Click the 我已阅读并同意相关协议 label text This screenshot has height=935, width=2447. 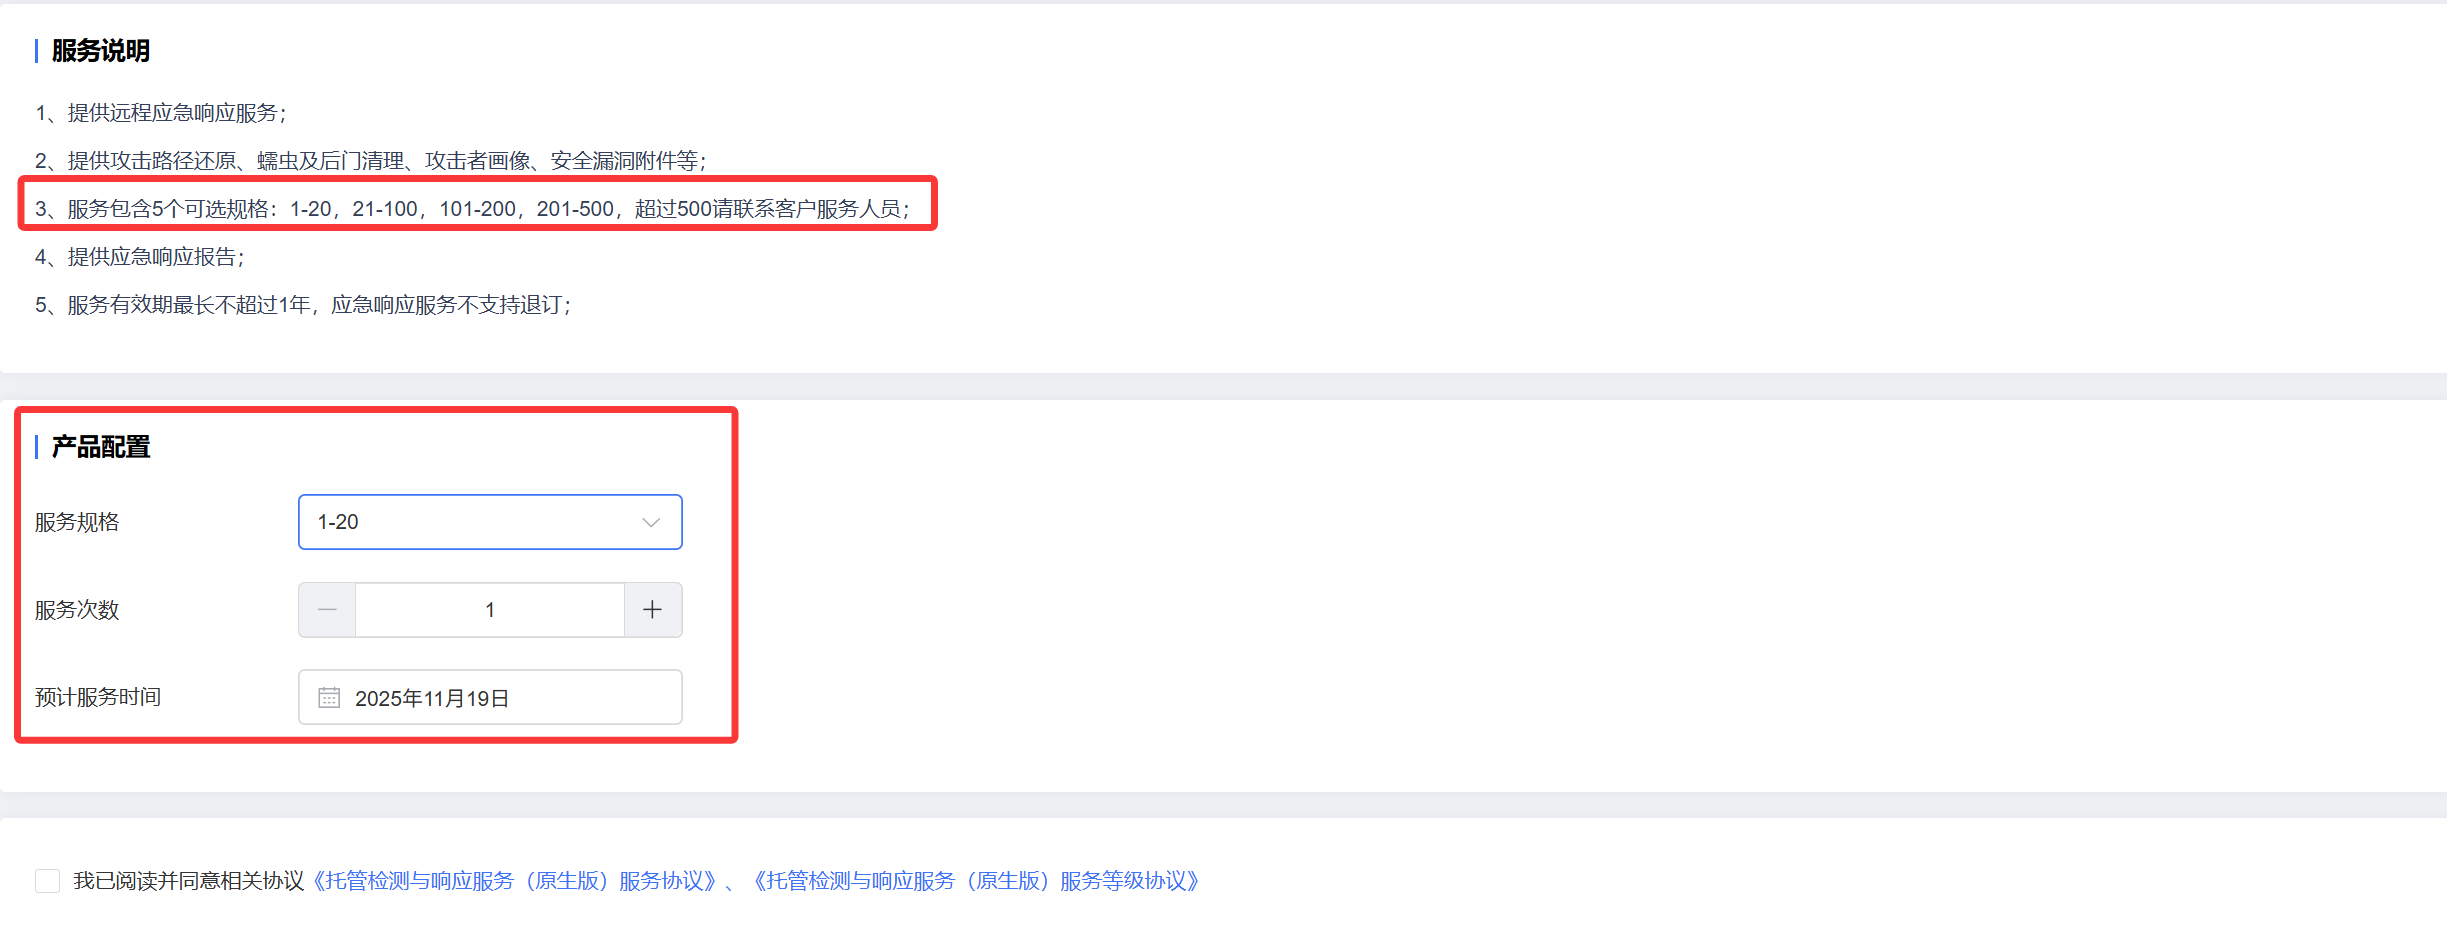(188, 881)
